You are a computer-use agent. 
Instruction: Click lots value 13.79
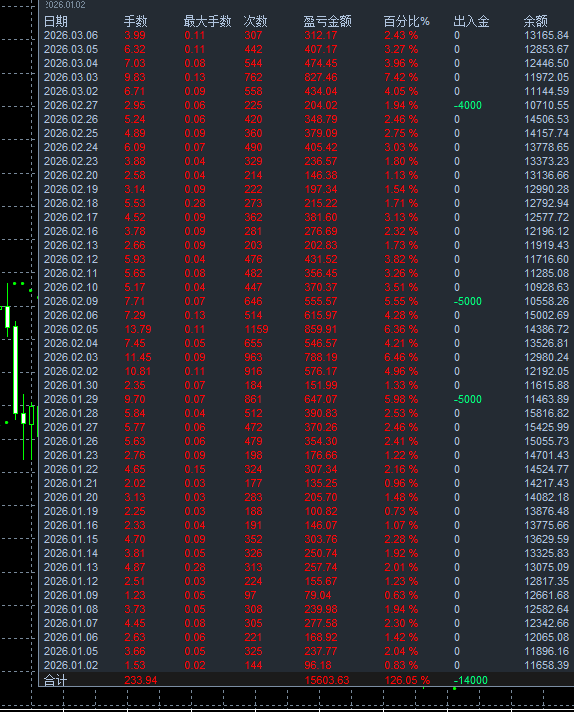tap(138, 329)
